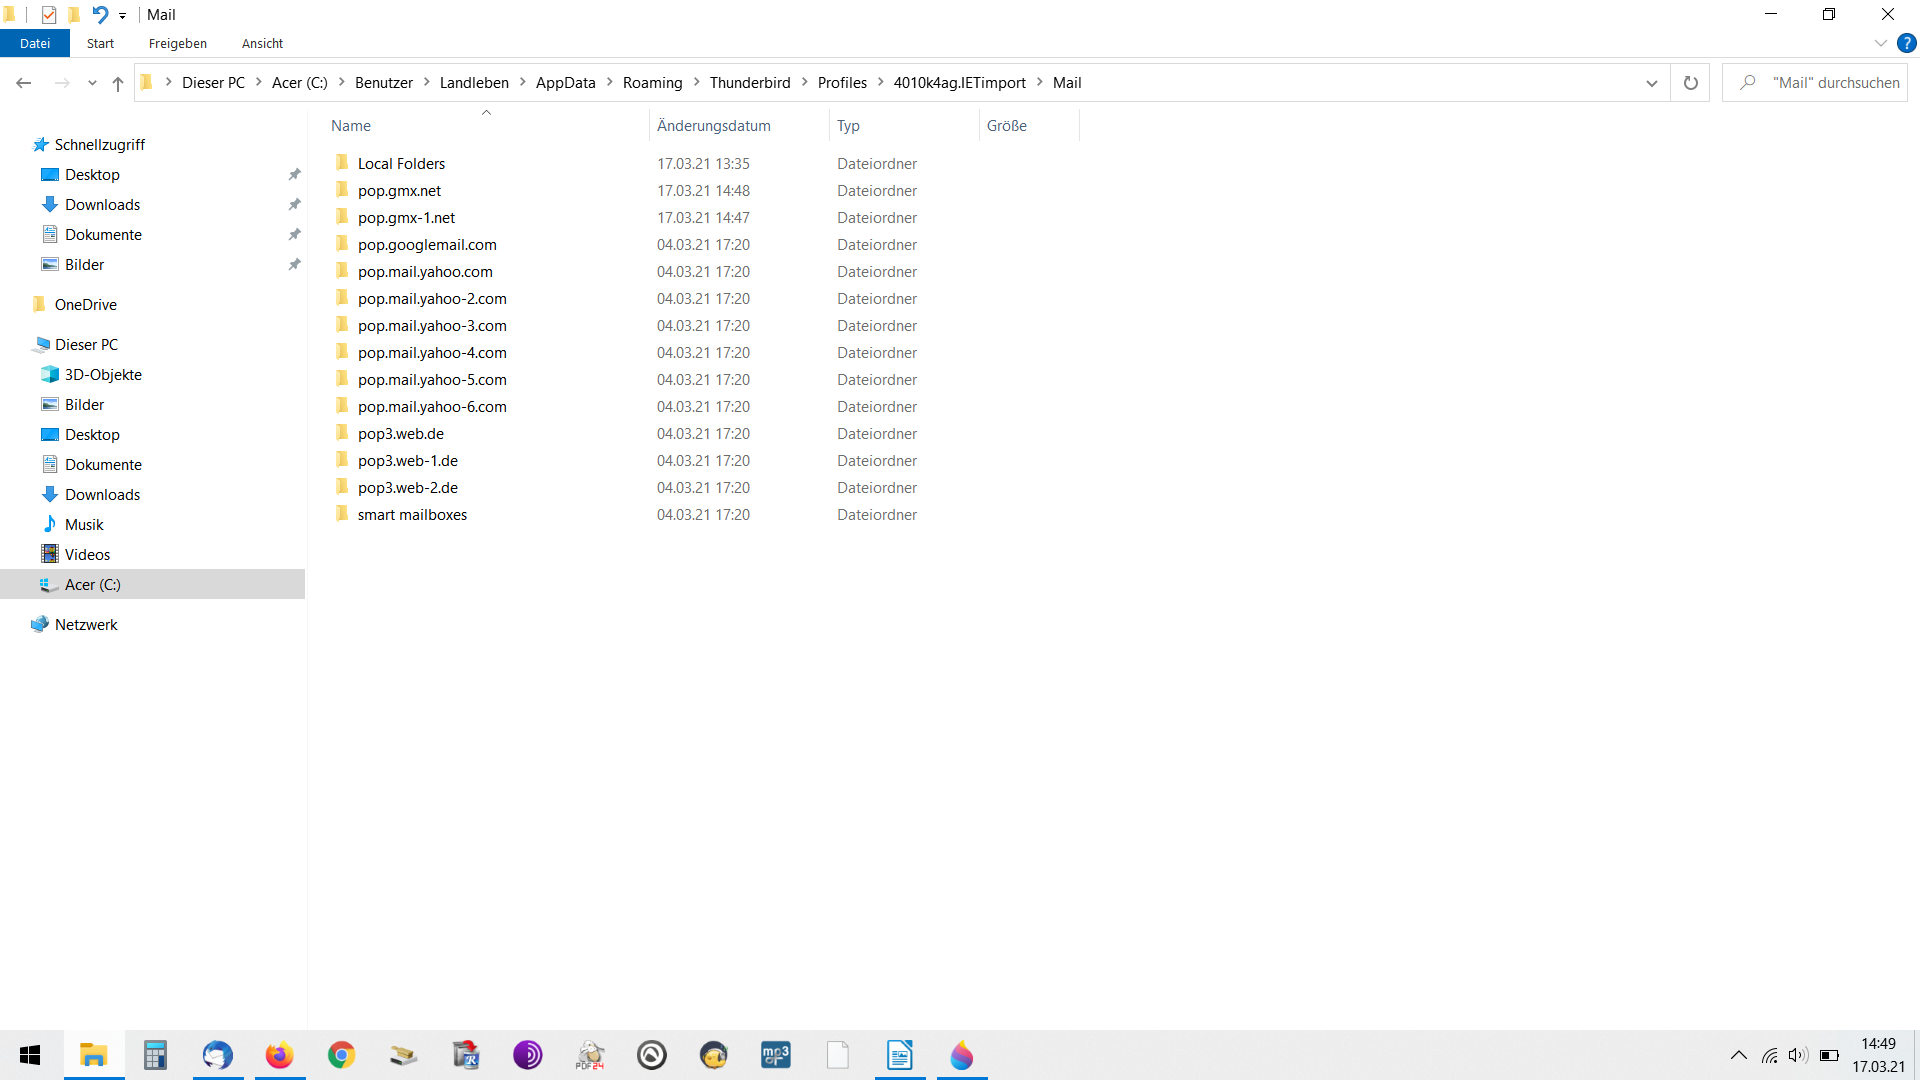The height and width of the screenshot is (1080, 1920).
Task: Launch Firefox from the taskbar
Action: [279, 1055]
